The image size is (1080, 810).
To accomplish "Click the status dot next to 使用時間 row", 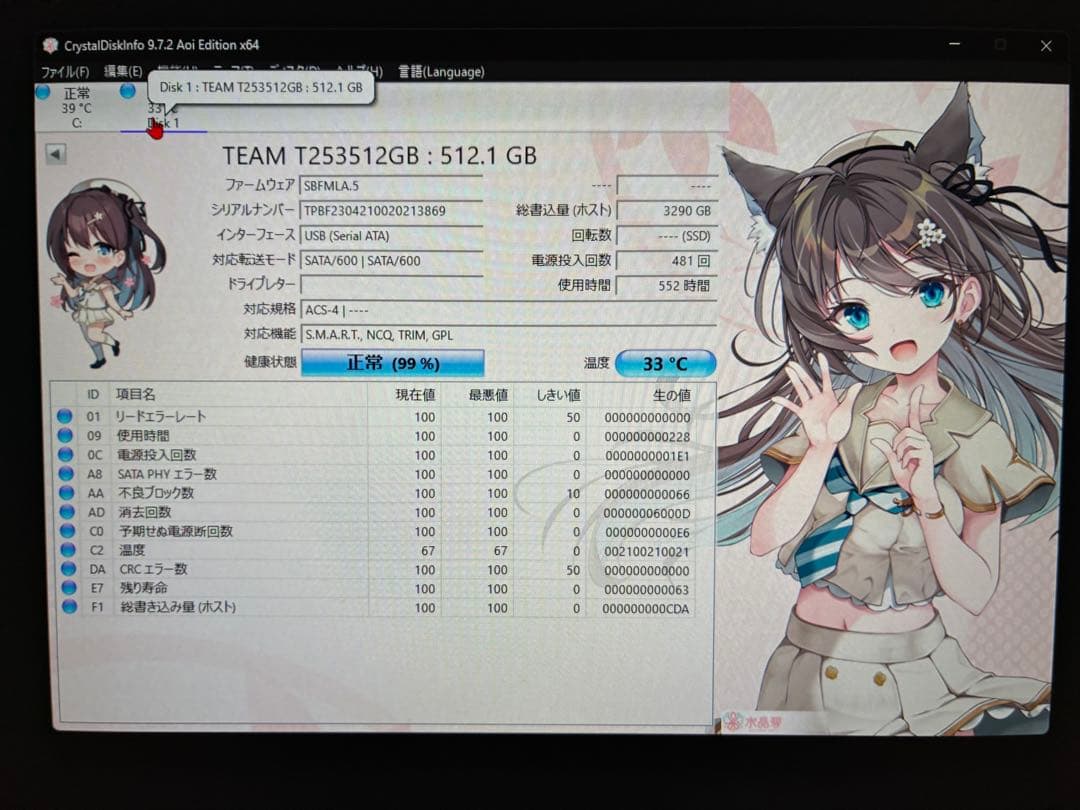I will click(x=64, y=436).
